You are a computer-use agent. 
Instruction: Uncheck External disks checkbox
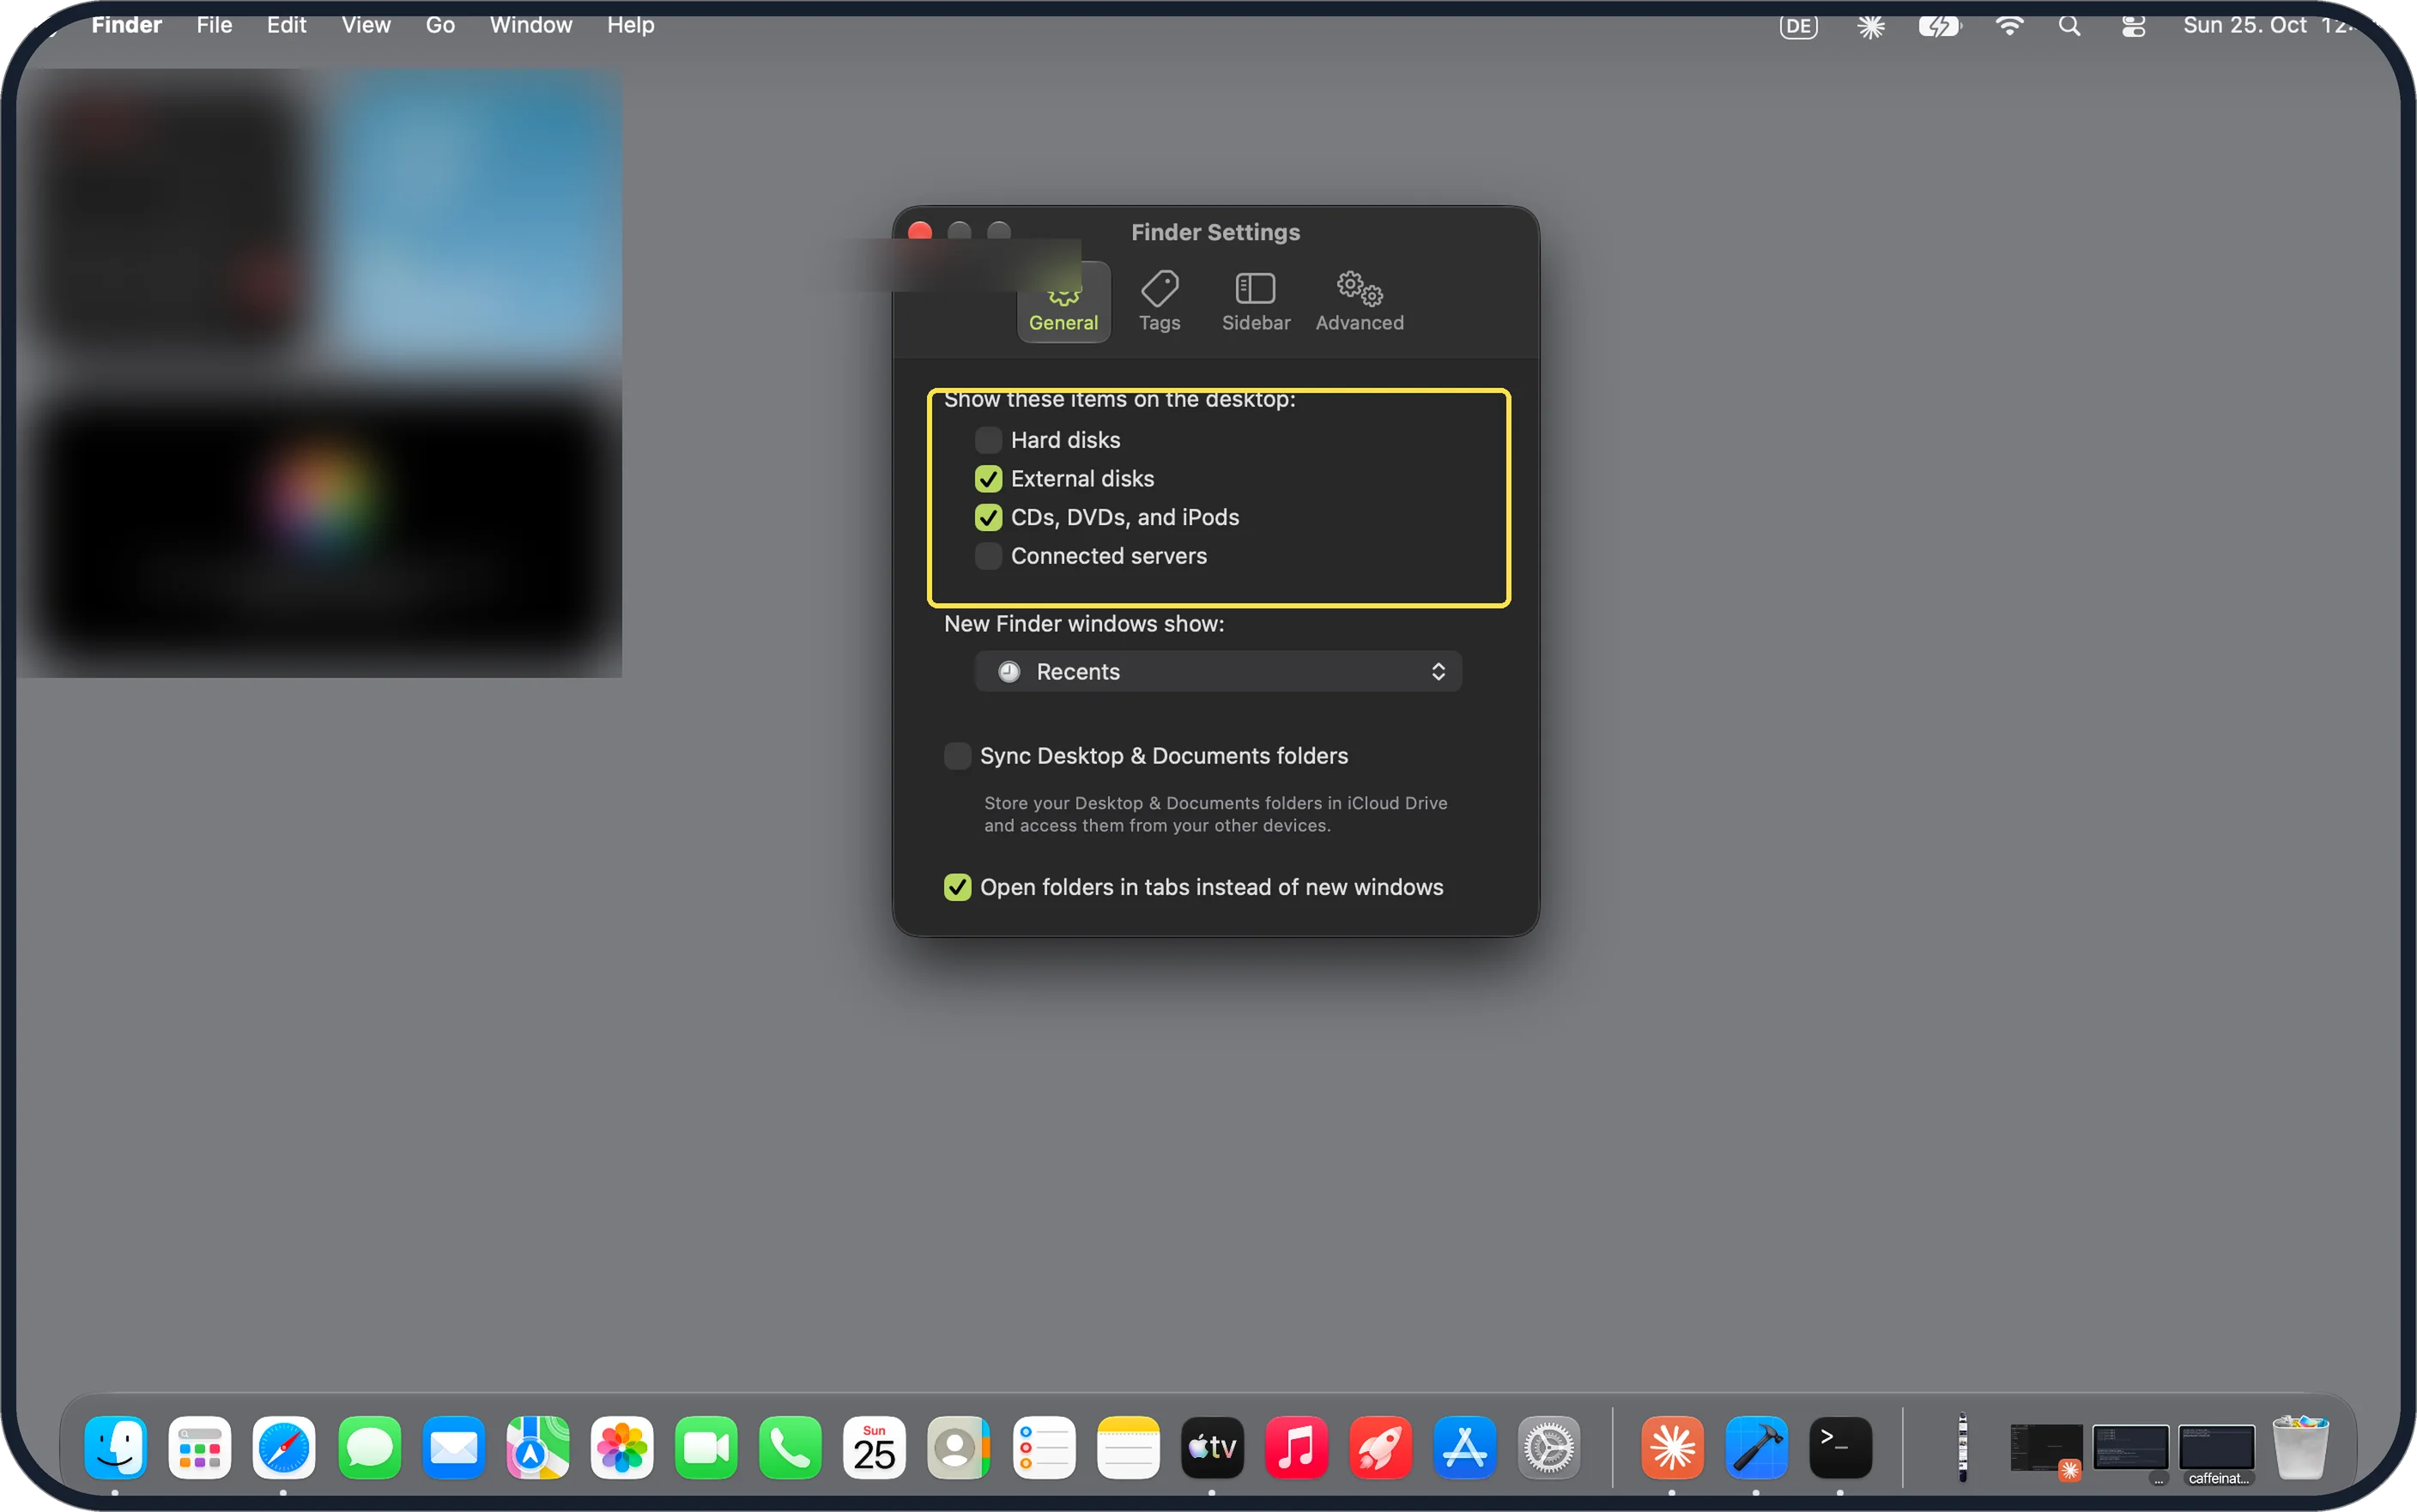click(988, 479)
